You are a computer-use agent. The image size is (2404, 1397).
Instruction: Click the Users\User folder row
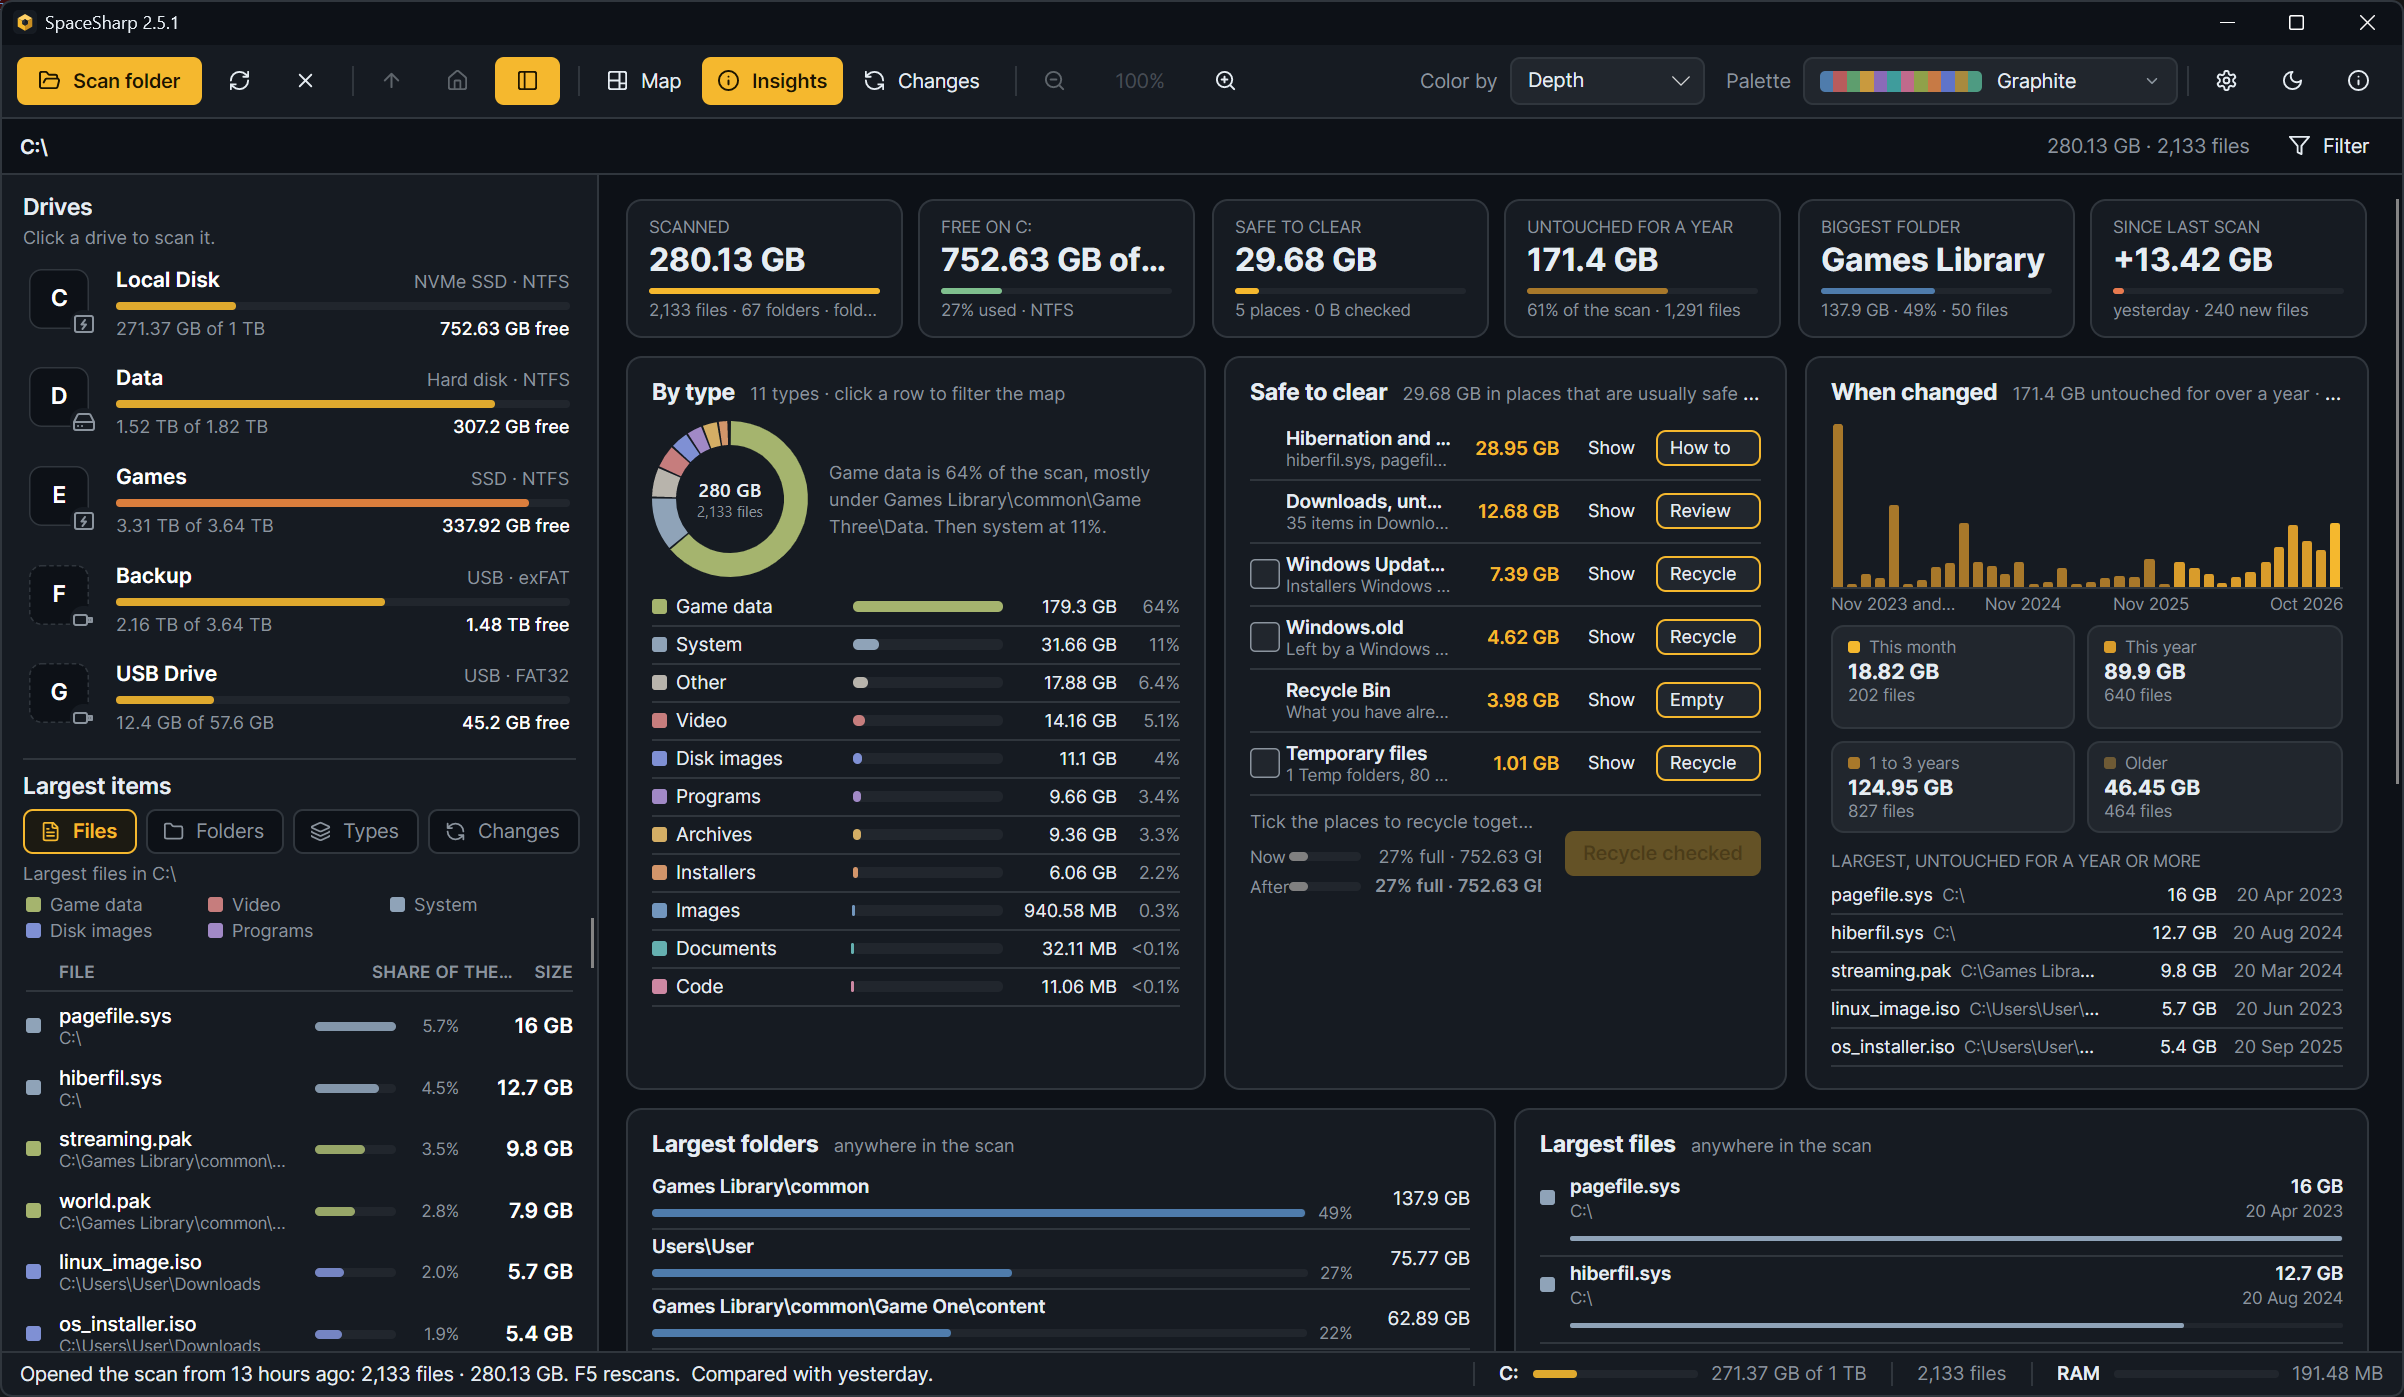point(1060,1260)
